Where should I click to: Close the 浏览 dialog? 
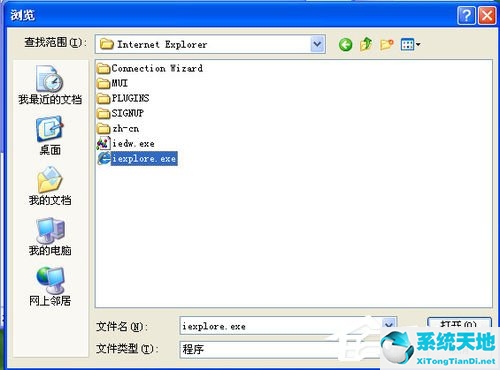[x=487, y=15]
